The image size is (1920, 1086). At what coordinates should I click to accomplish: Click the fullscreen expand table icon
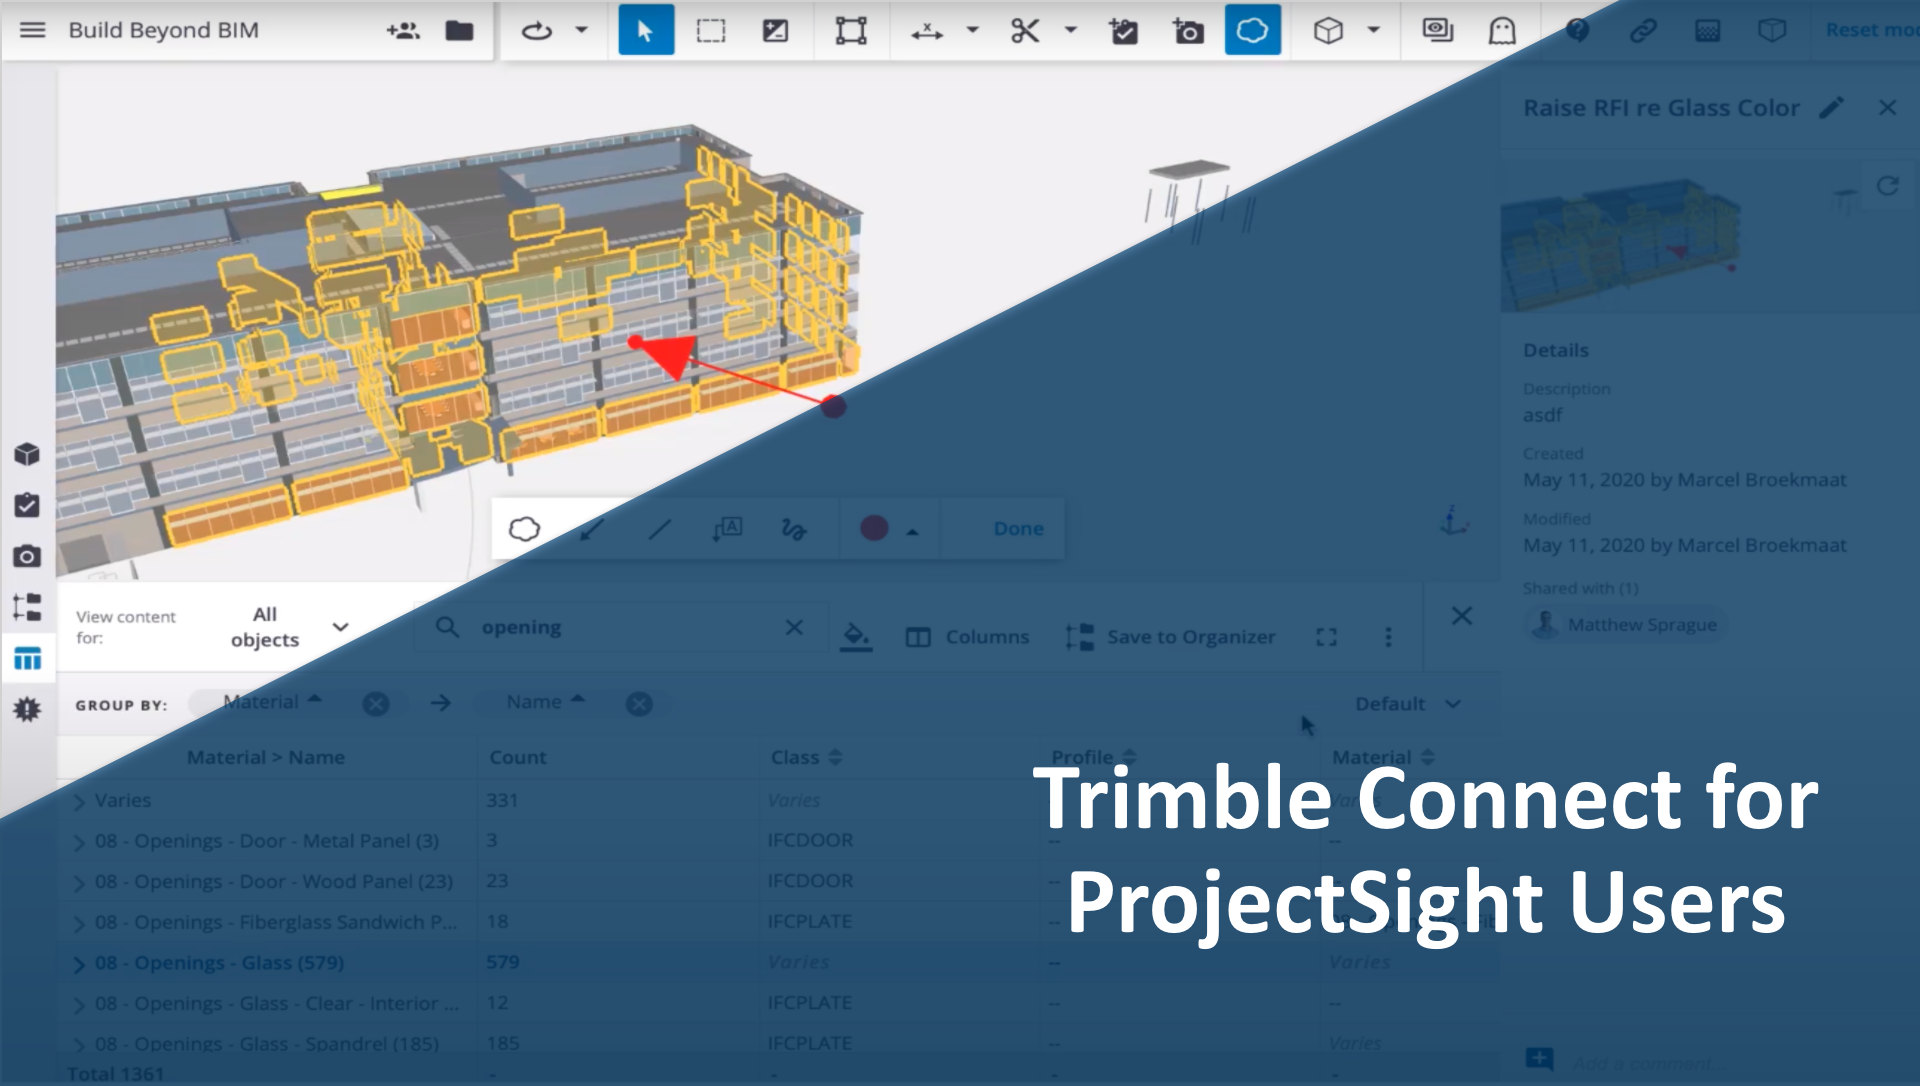click(x=1326, y=637)
